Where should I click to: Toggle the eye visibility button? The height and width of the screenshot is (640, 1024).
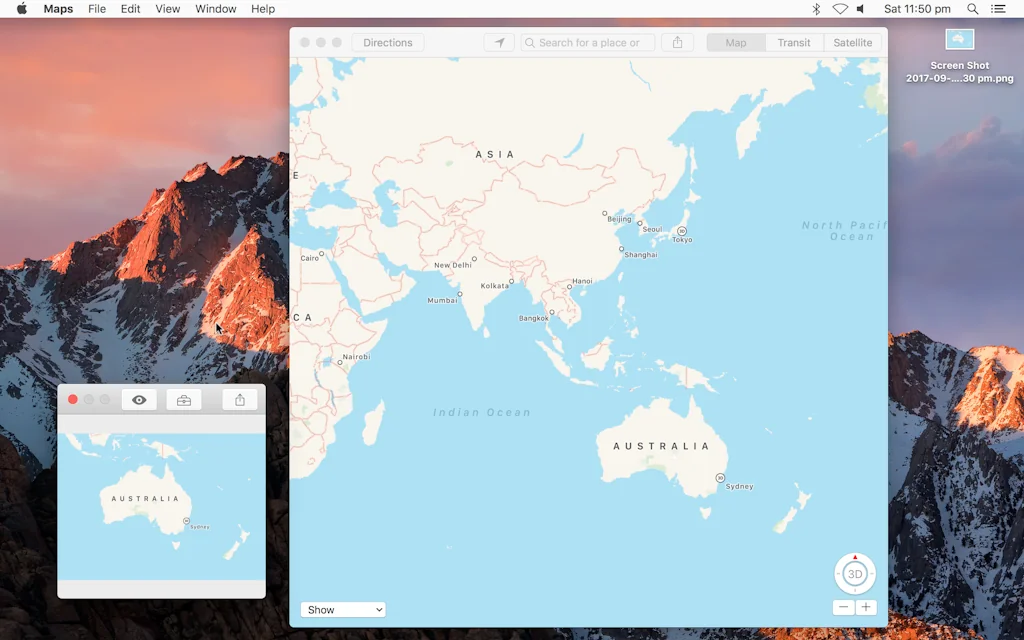[x=139, y=400]
